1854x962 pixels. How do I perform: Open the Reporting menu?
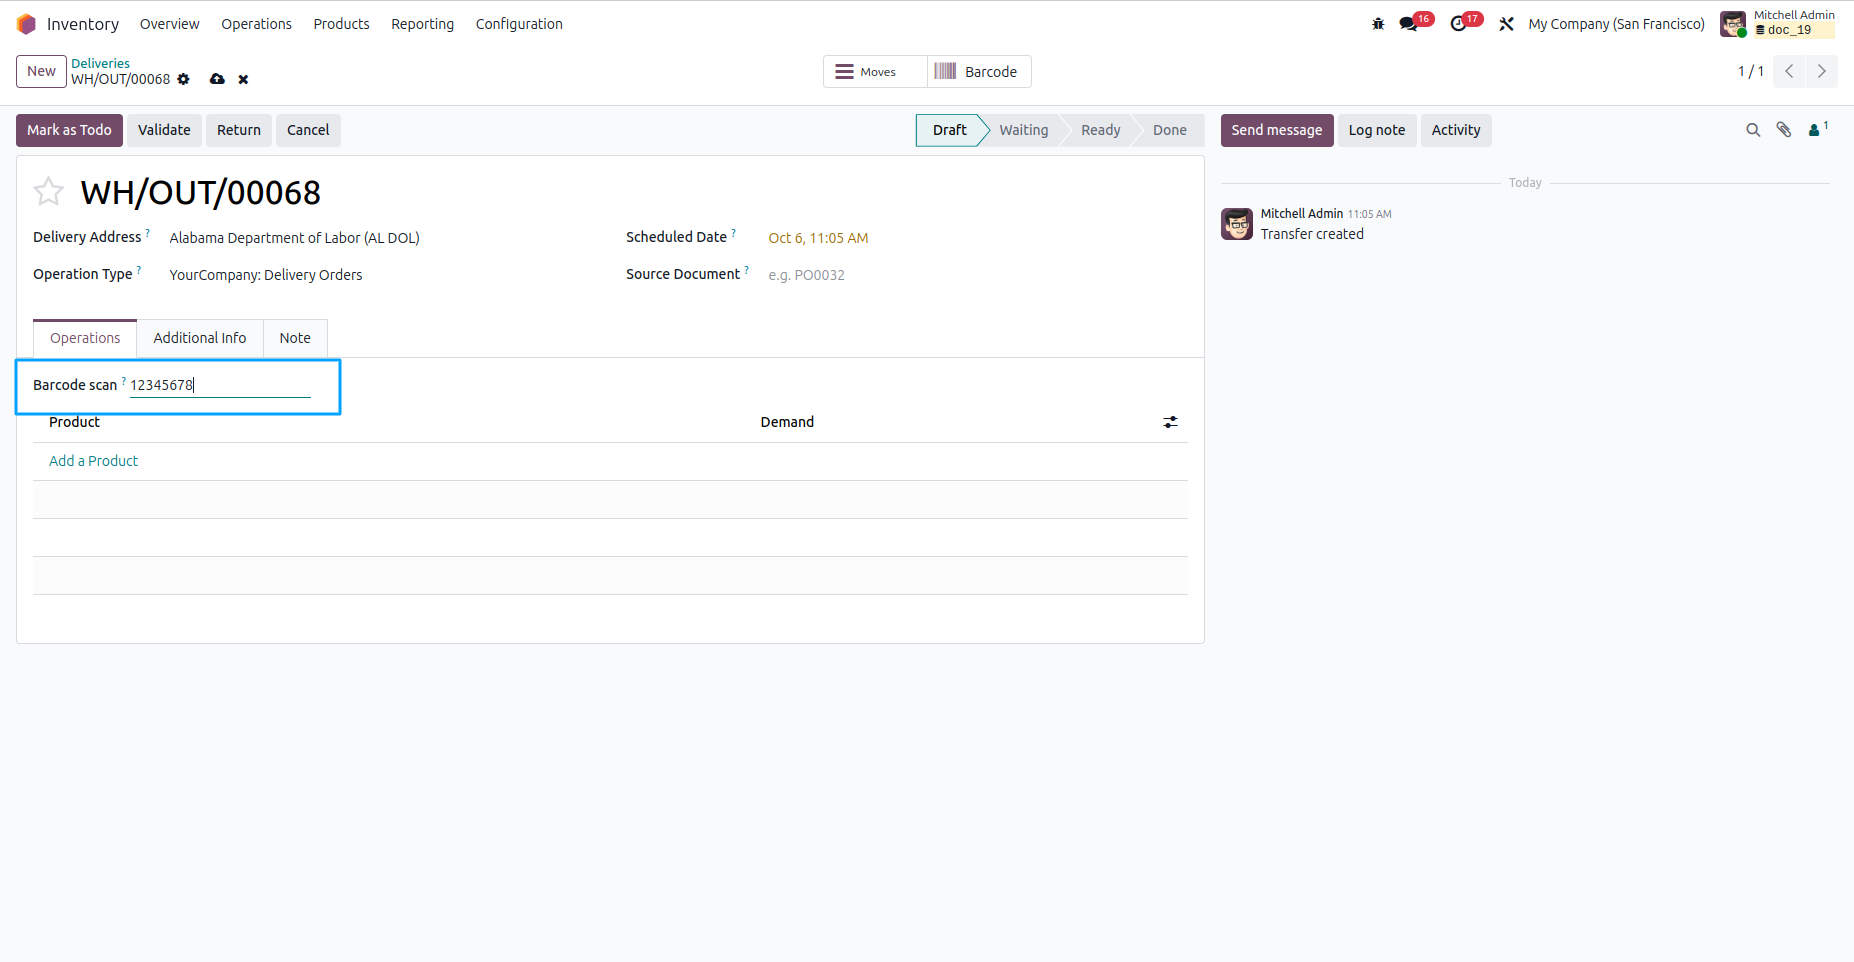click(x=422, y=24)
